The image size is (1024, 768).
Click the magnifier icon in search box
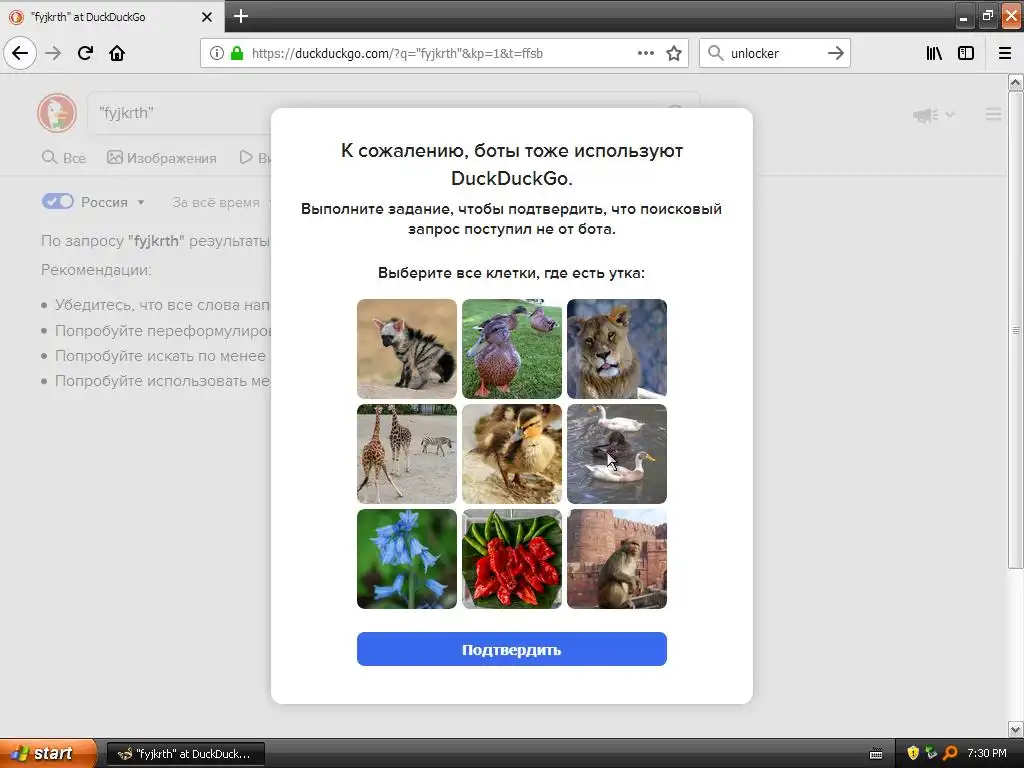tap(716, 53)
